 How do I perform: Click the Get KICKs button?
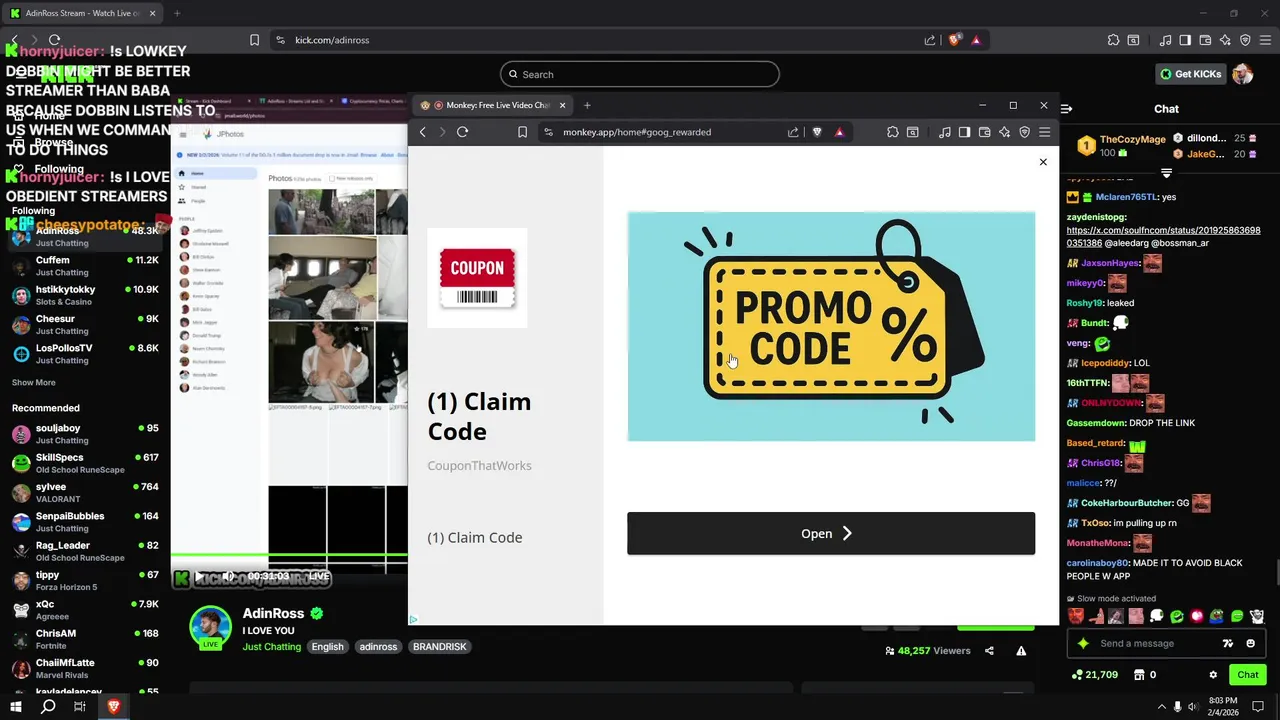1190,74
